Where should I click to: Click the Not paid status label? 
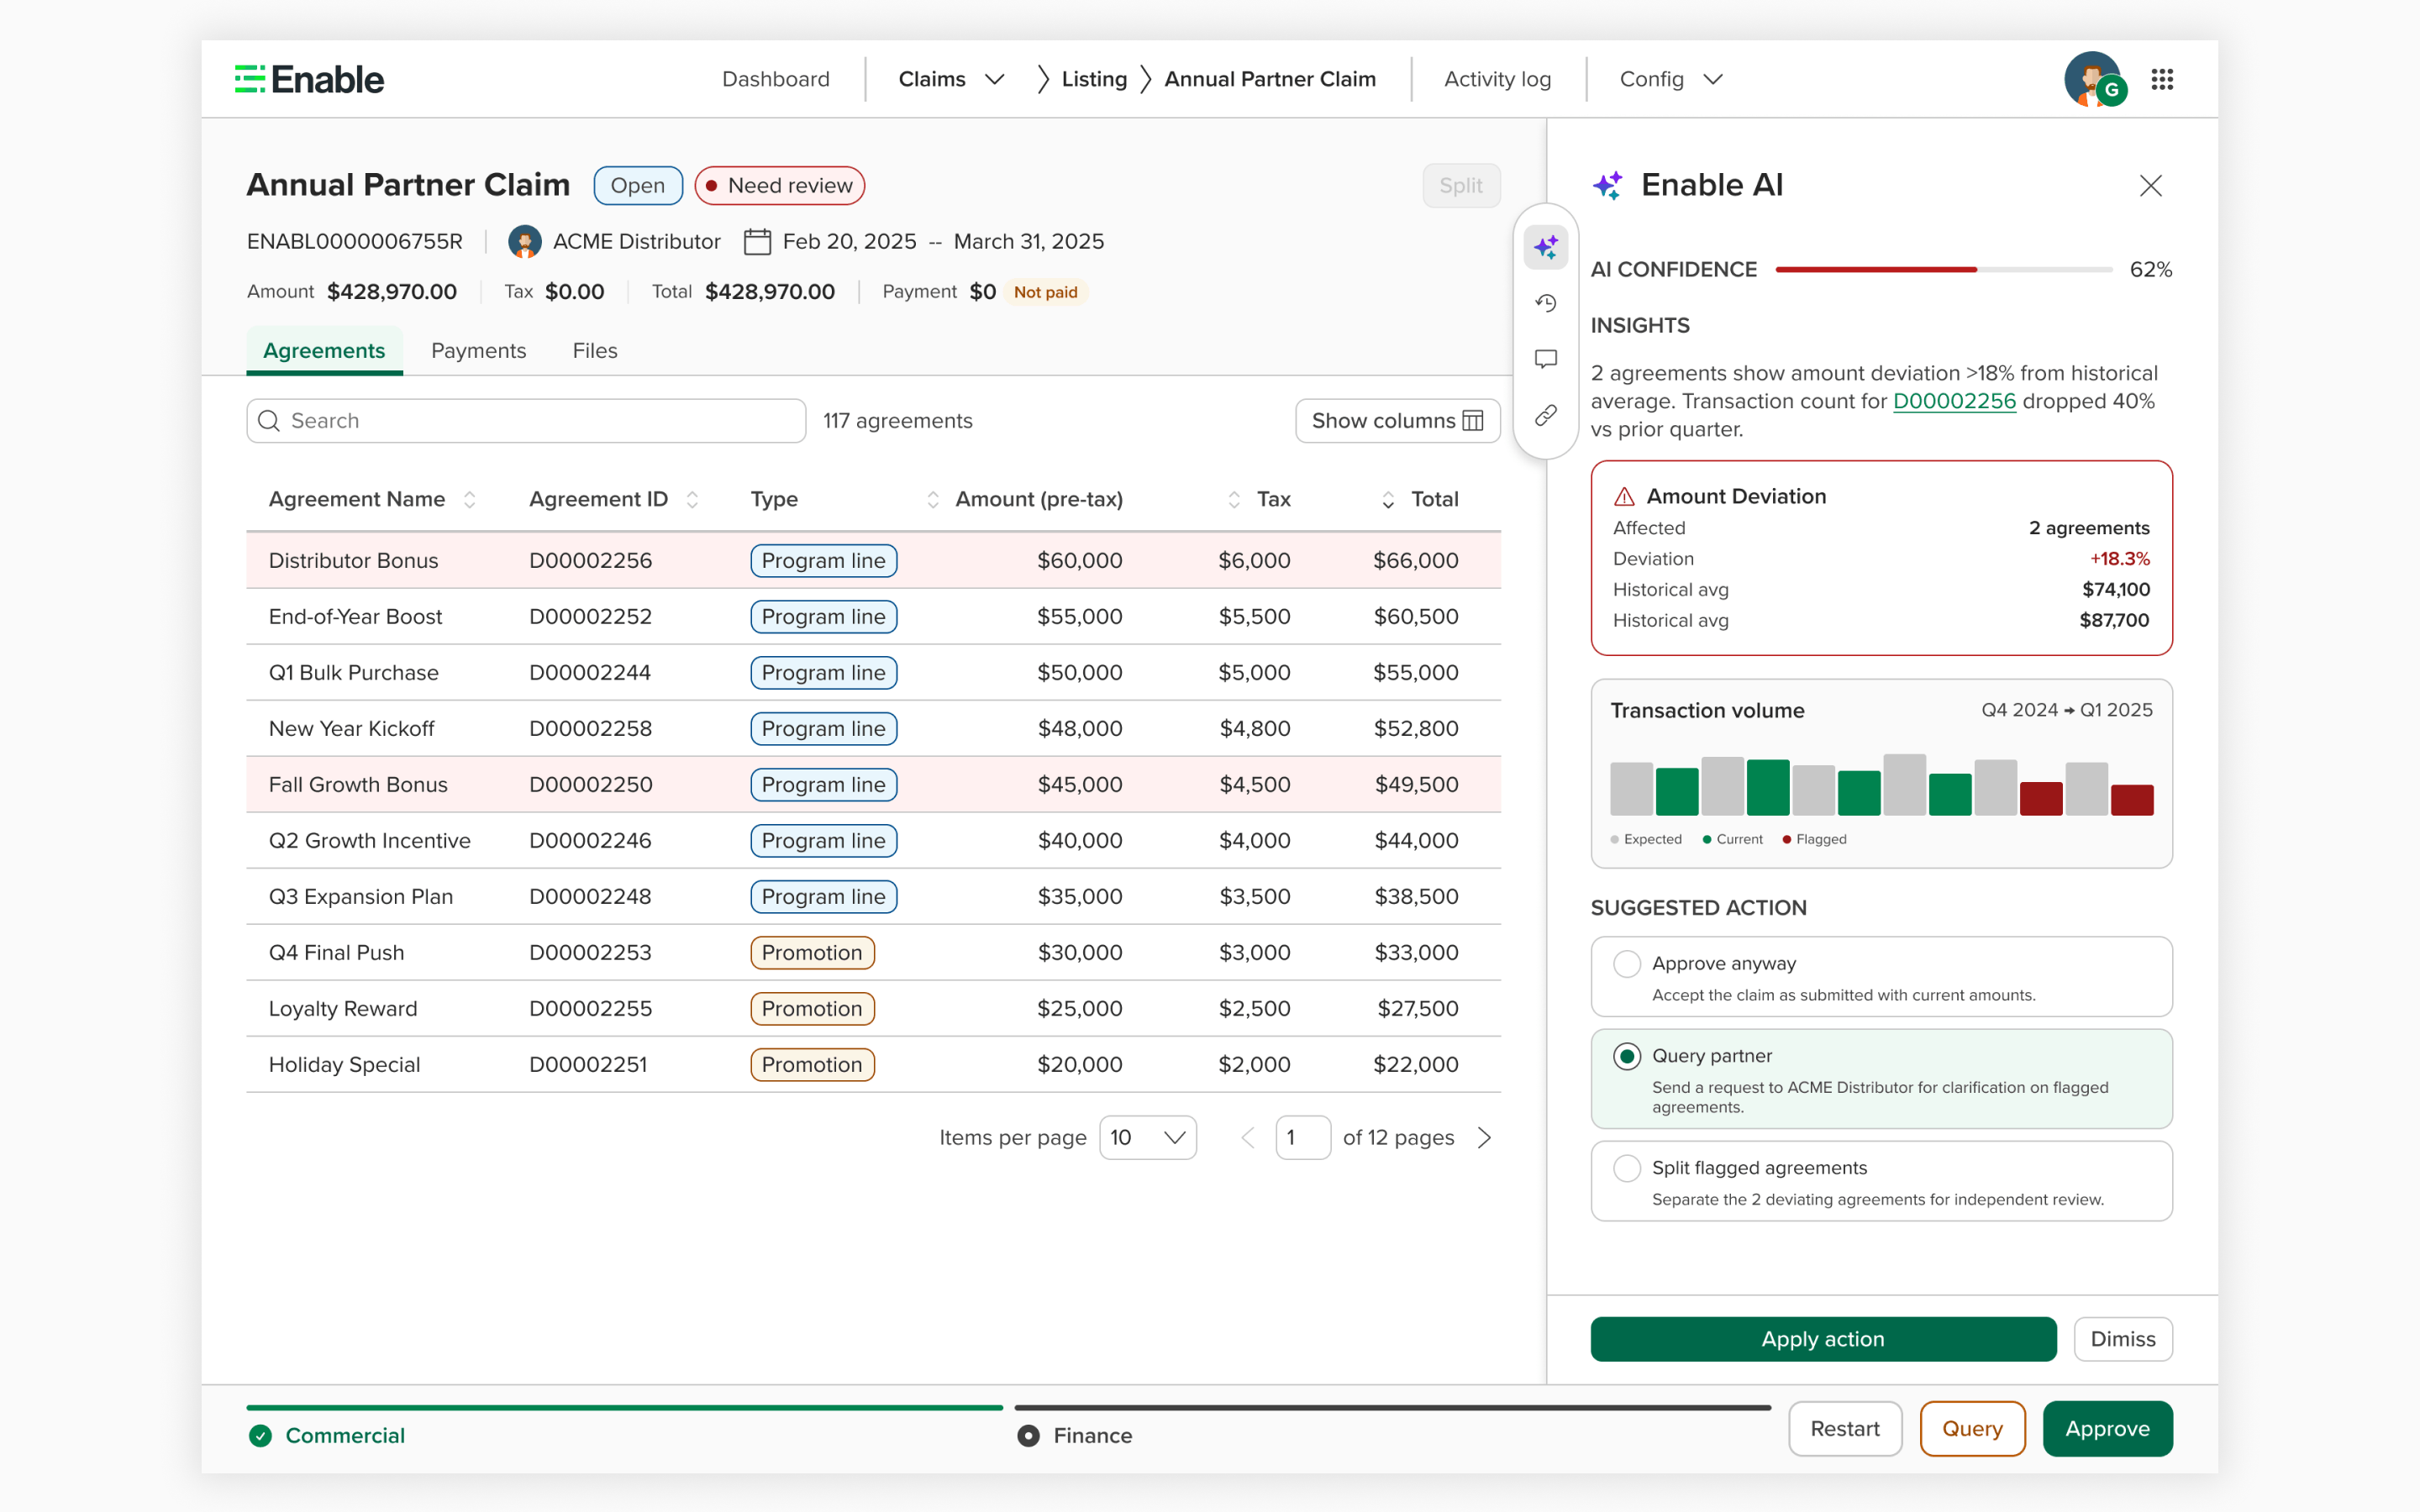pos(1045,292)
